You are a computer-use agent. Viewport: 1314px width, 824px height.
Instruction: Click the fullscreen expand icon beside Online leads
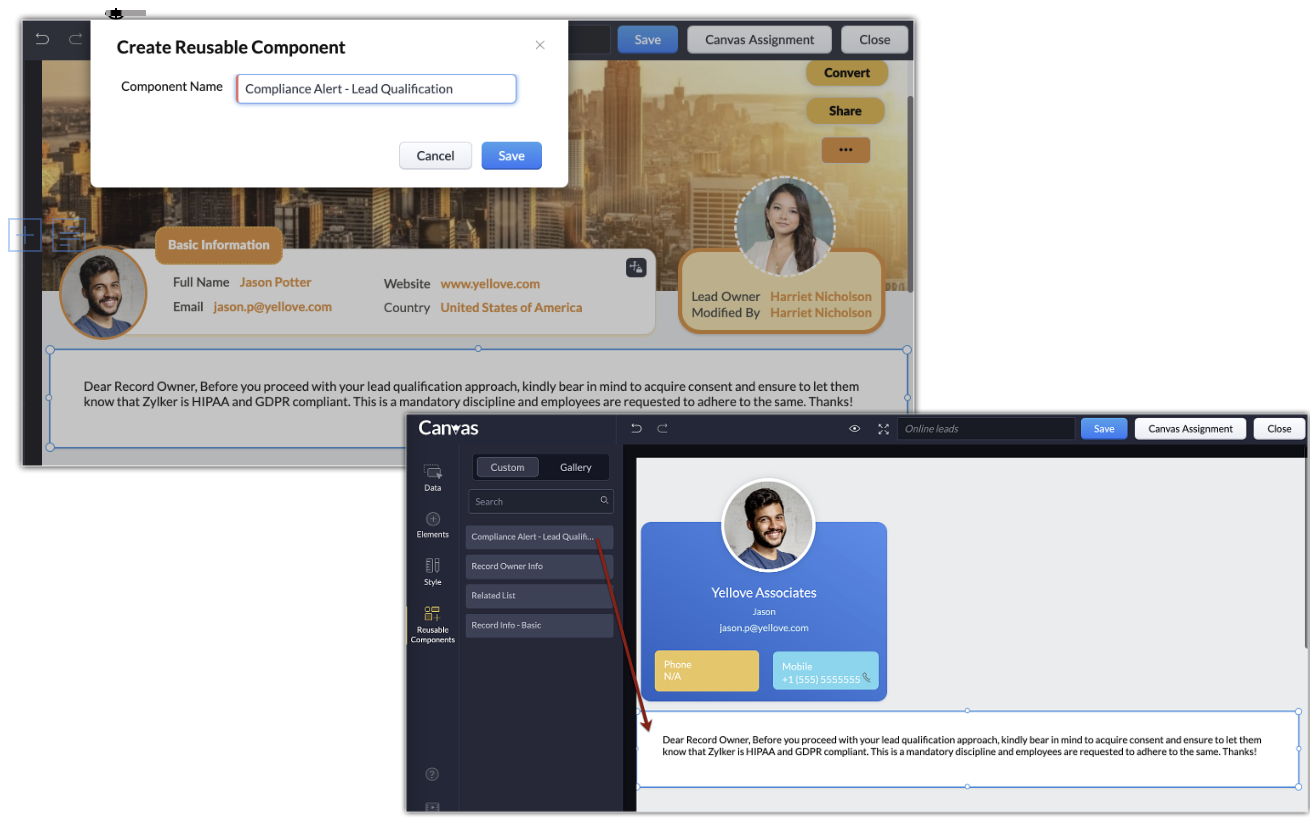[x=883, y=429]
